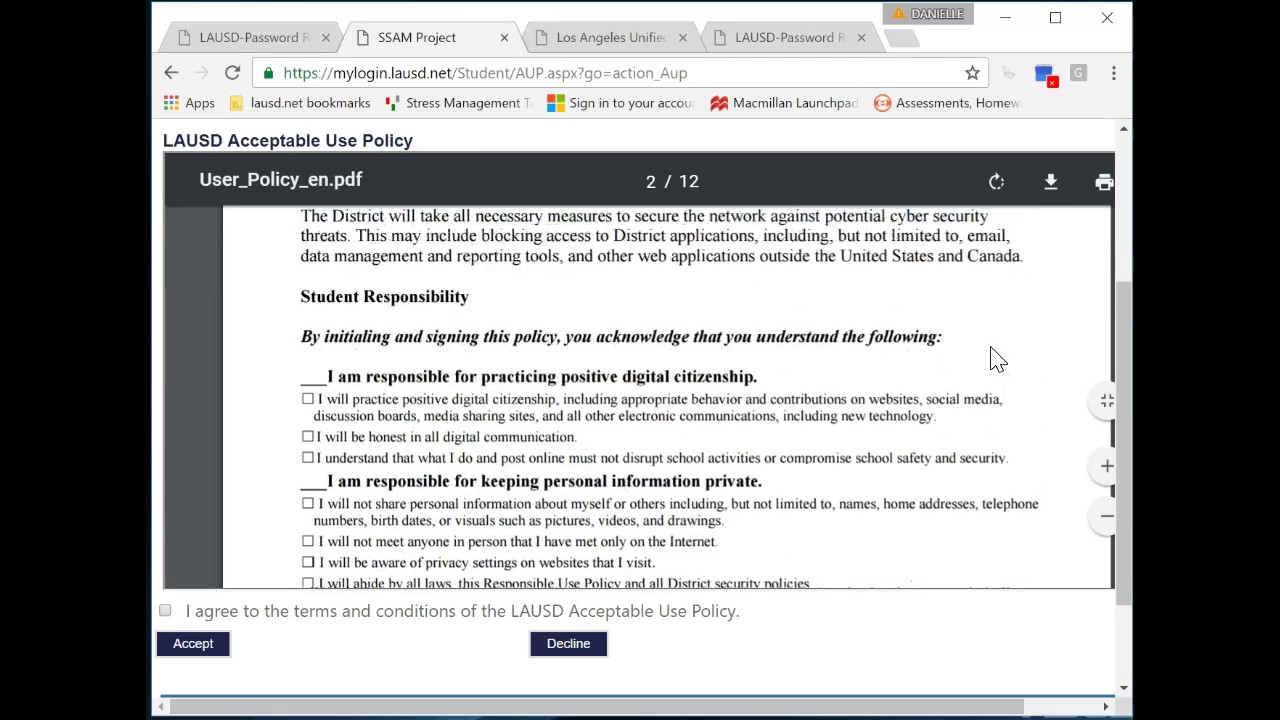The image size is (1280, 720).
Task: Click 'I will be aware of privacy settings' line
Action: click(x=486, y=563)
